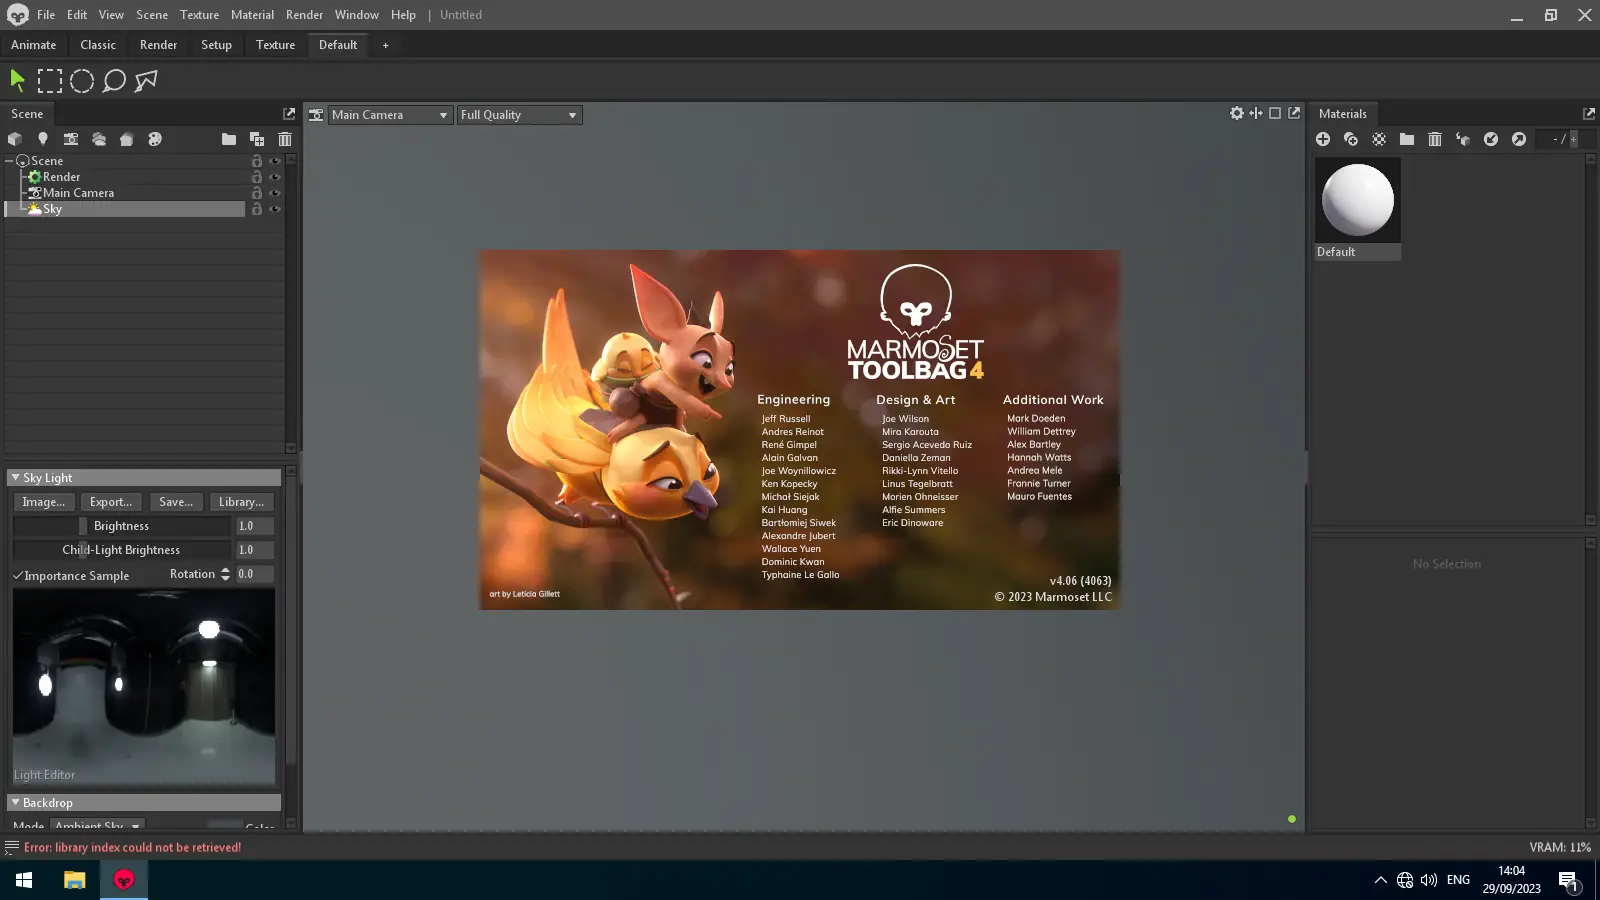Switch to the Texture workspace tab
This screenshot has width=1600, height=900.
pos(275,45)
